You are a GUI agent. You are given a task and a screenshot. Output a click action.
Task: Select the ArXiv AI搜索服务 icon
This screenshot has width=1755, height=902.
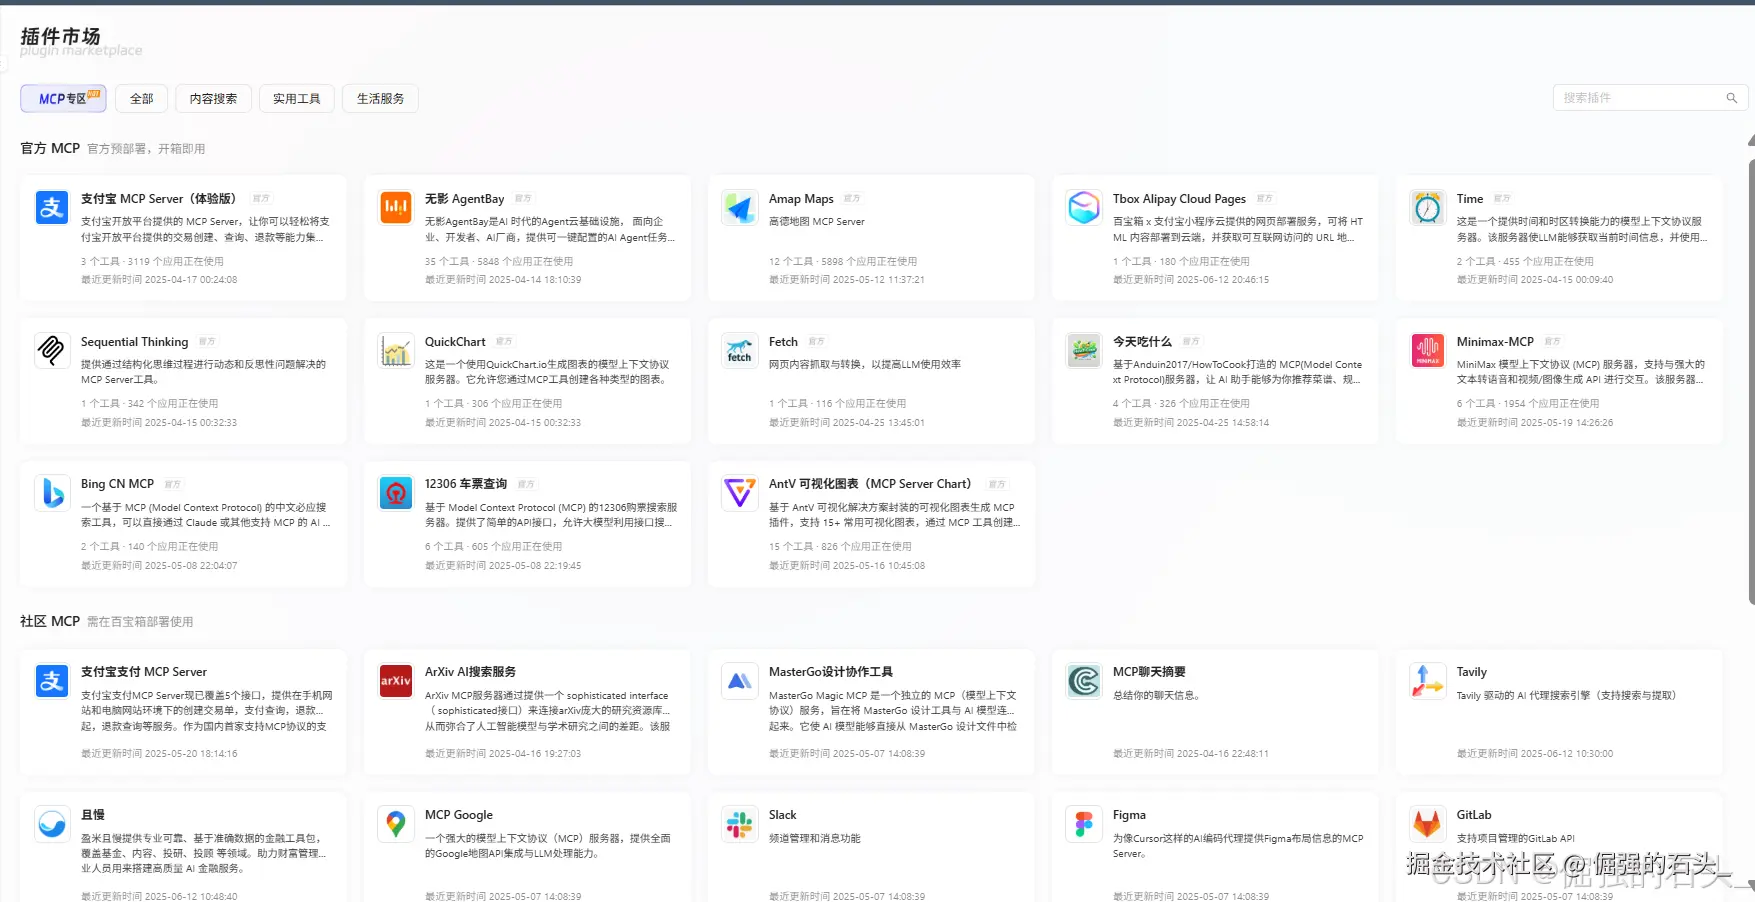395,680
